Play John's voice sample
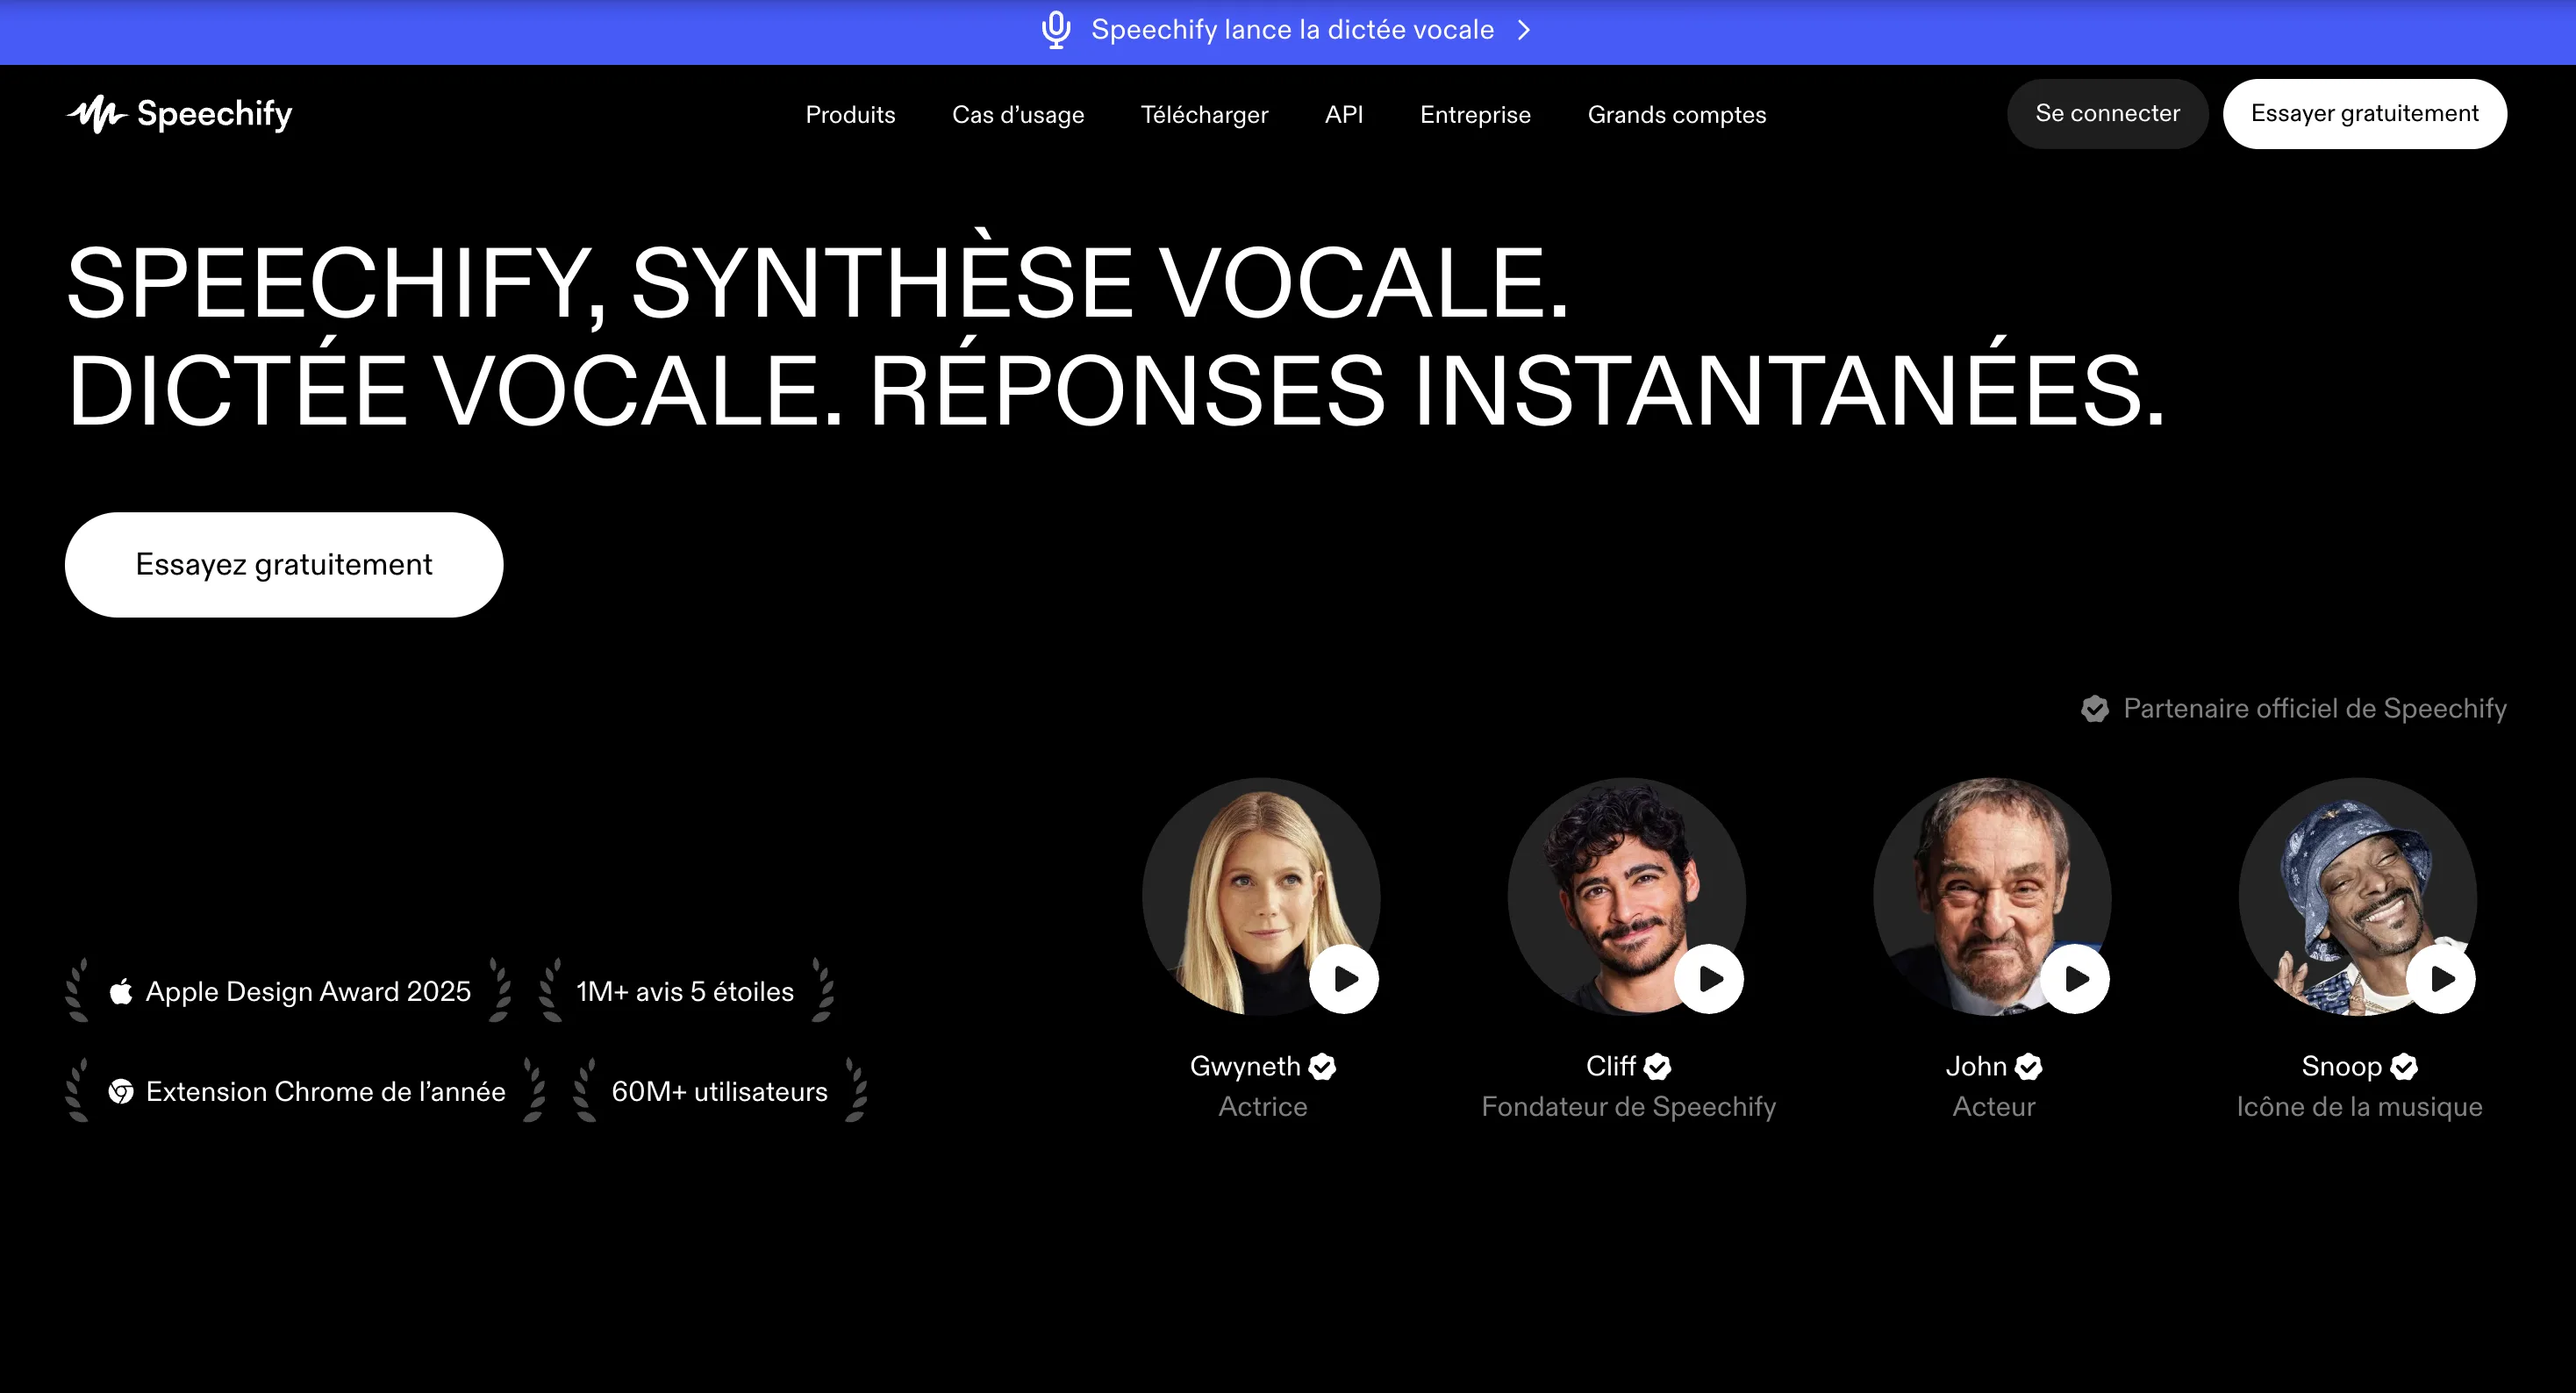 2075,979
